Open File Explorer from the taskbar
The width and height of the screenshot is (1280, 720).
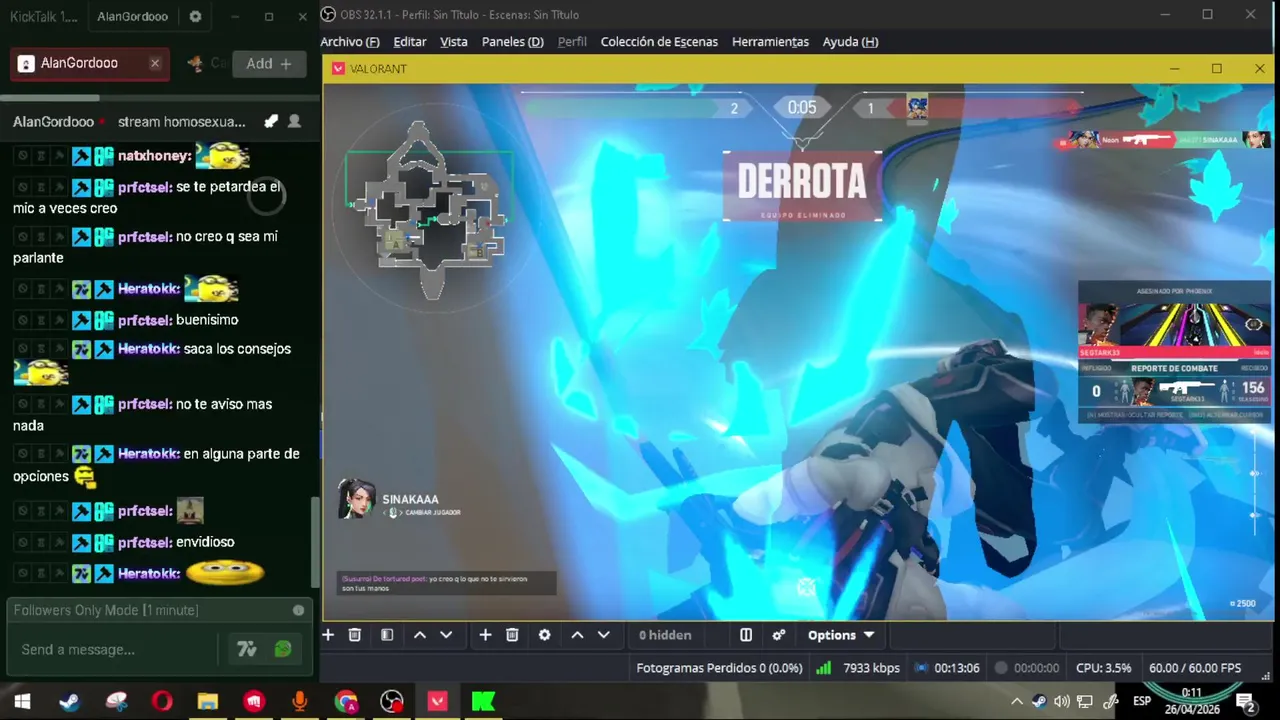coord(207,702)
